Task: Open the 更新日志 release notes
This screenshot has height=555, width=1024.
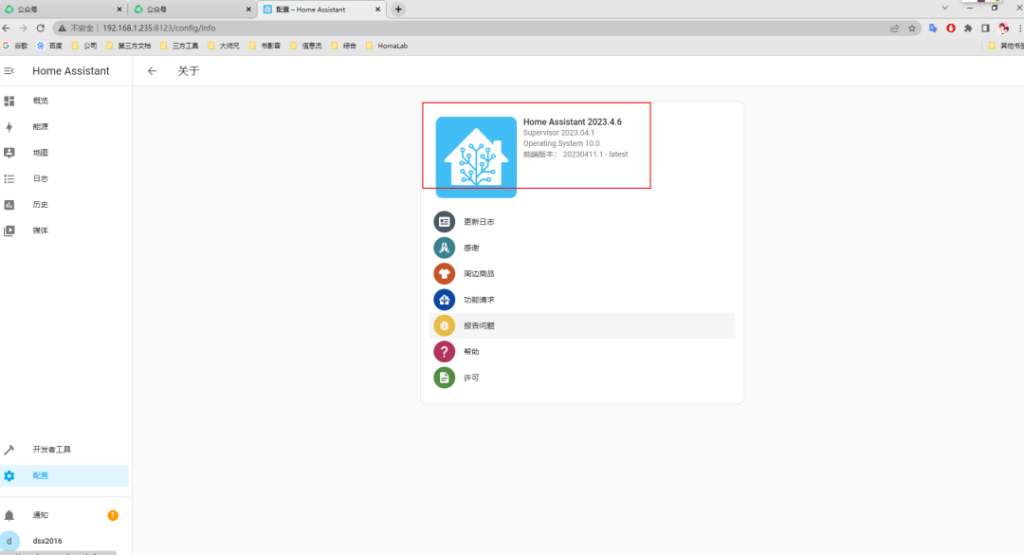Action: click(582, 221)
